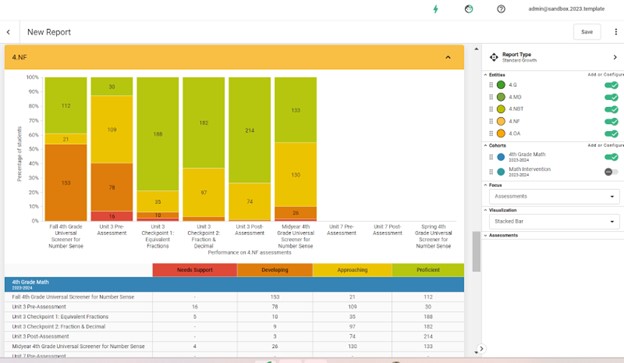Go back using the left arrow icon
The height and width of the screenshot is (363, 624).
point(8,32)
